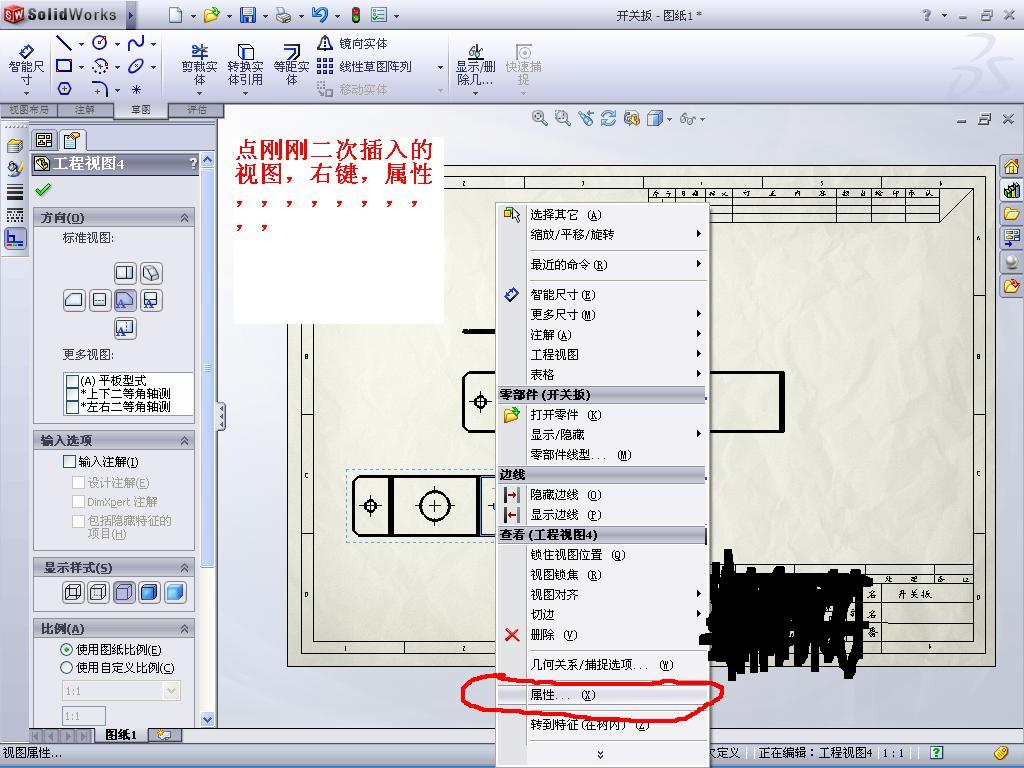Screen dimensions: 1024x768
Task: Click the Zoom to Fit magnifier icon
Action: pyautogui.click(x=539, y=118)
